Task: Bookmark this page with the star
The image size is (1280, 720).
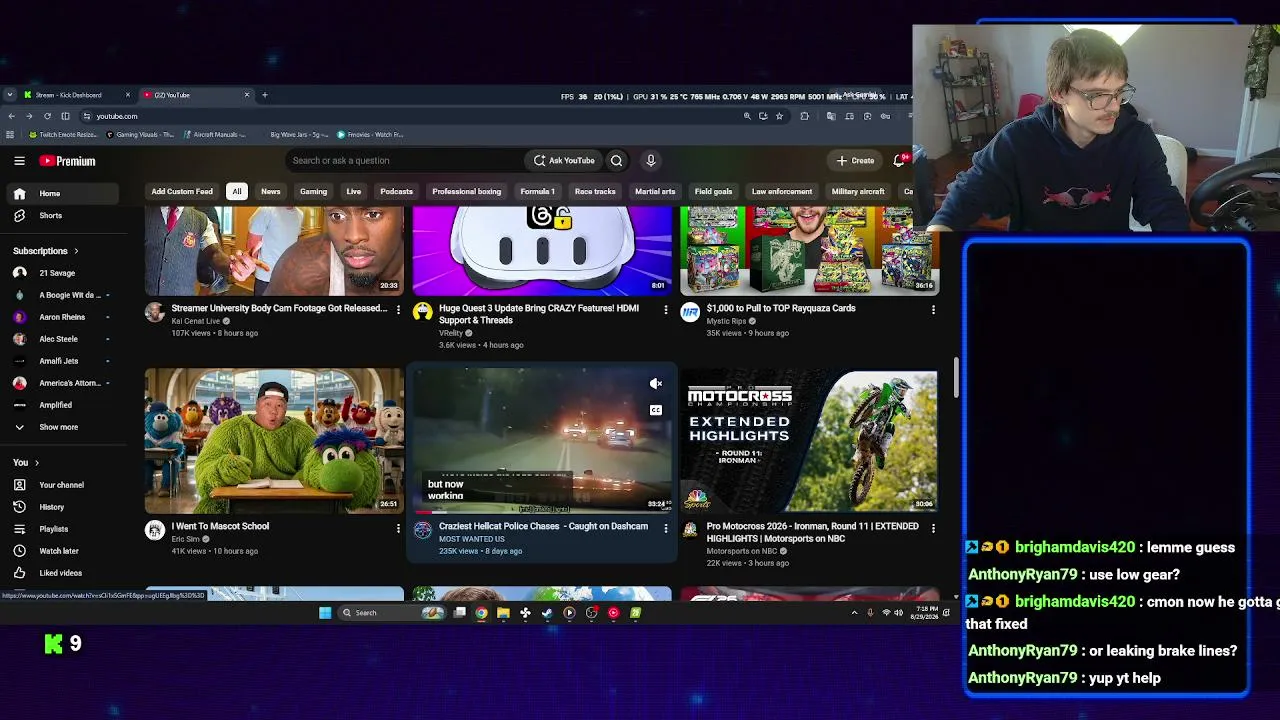Action: click(780, 116)
